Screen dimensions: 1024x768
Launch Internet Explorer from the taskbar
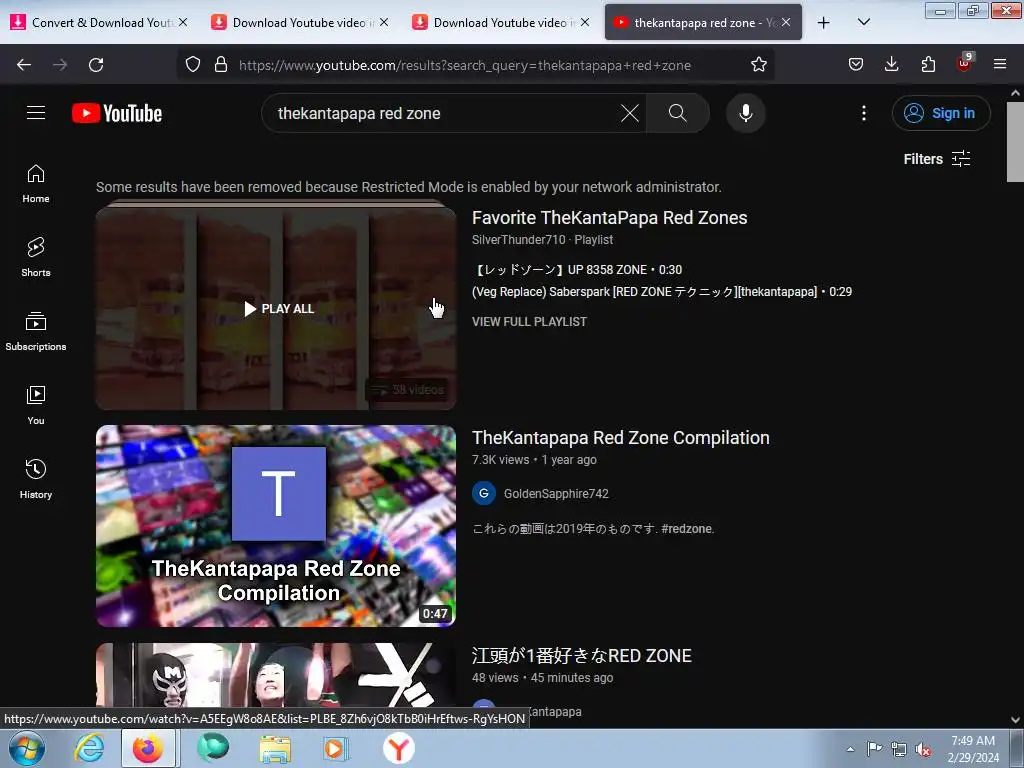(x=89, y=748)
